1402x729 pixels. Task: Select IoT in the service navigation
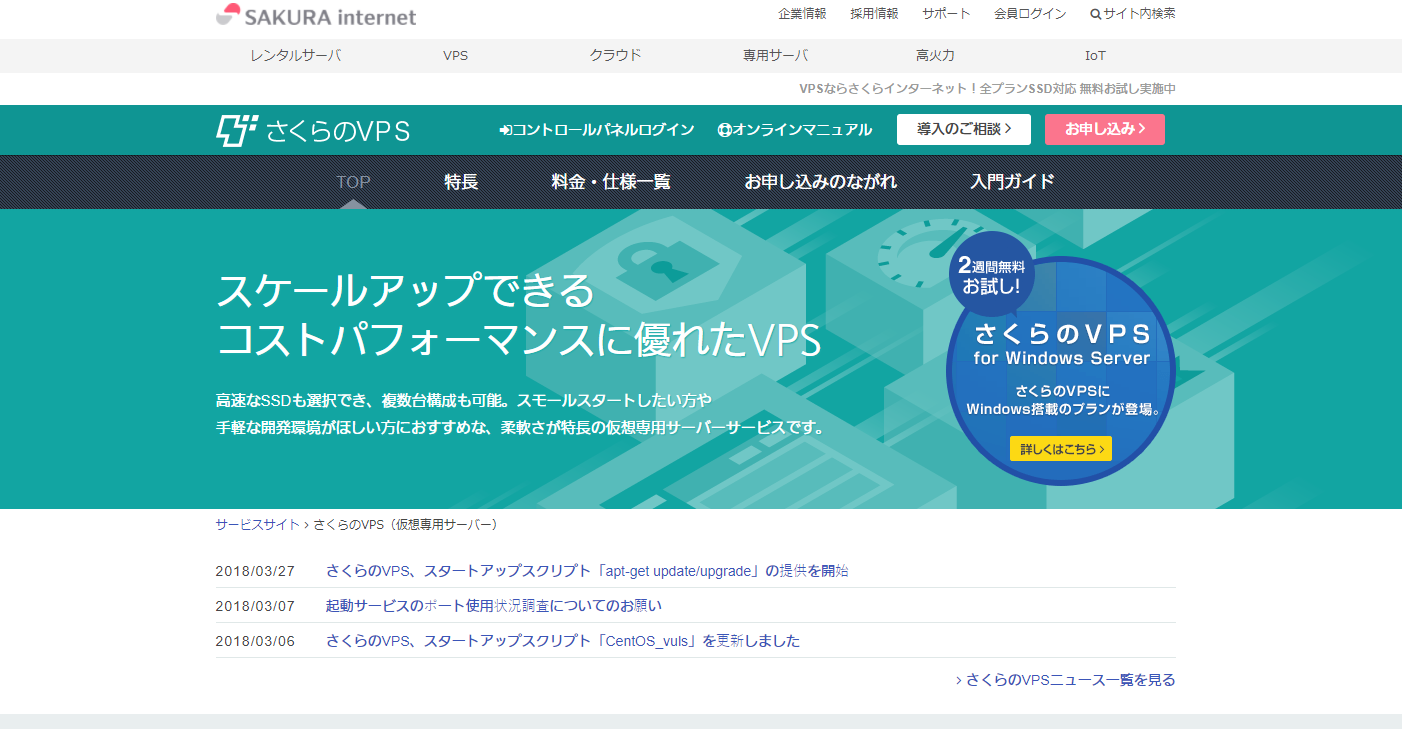[1096, 56]
